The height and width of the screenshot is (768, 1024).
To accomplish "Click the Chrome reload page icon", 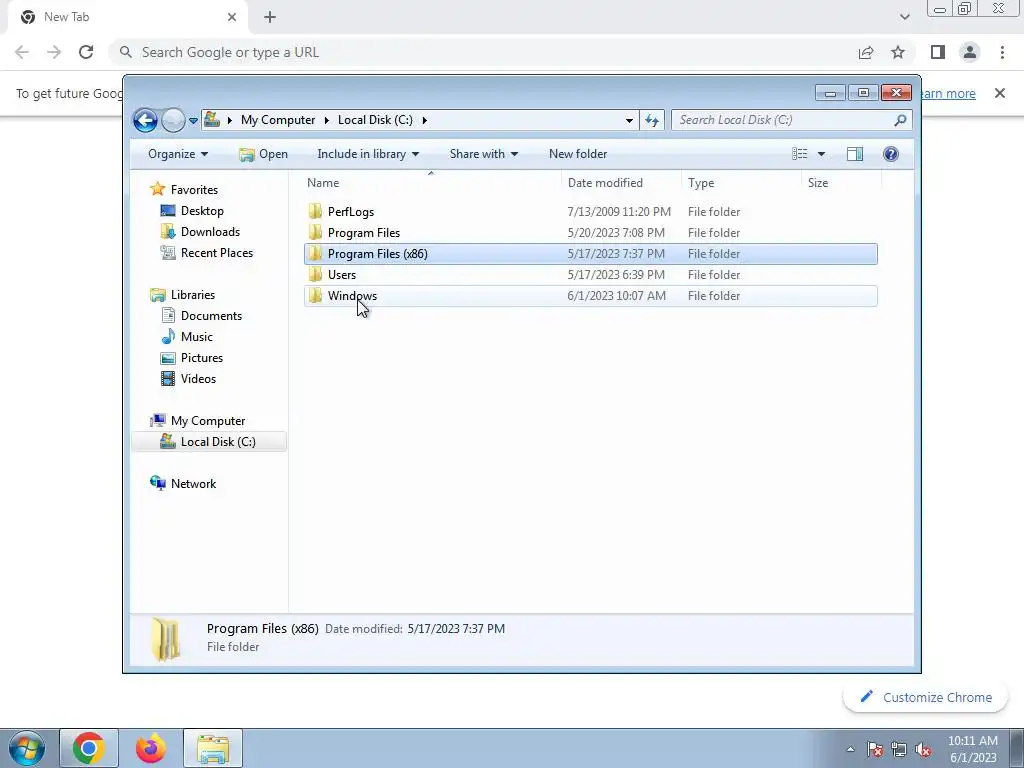I will [x=86, y=52].
